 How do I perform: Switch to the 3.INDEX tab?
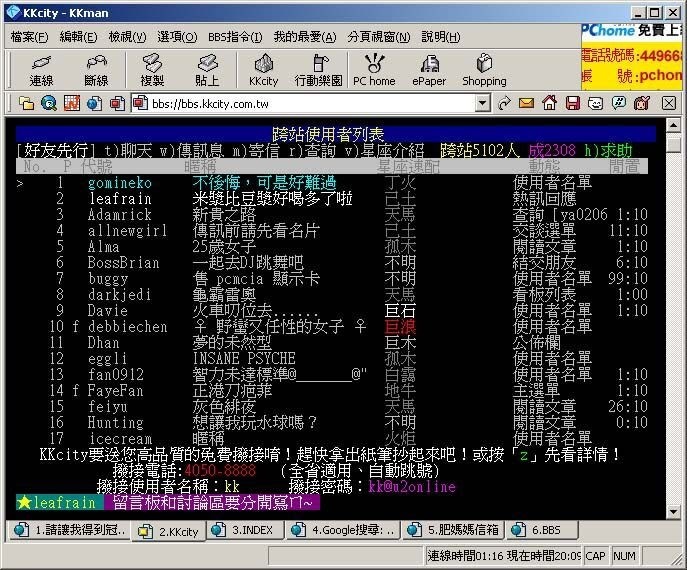point(245,530)
